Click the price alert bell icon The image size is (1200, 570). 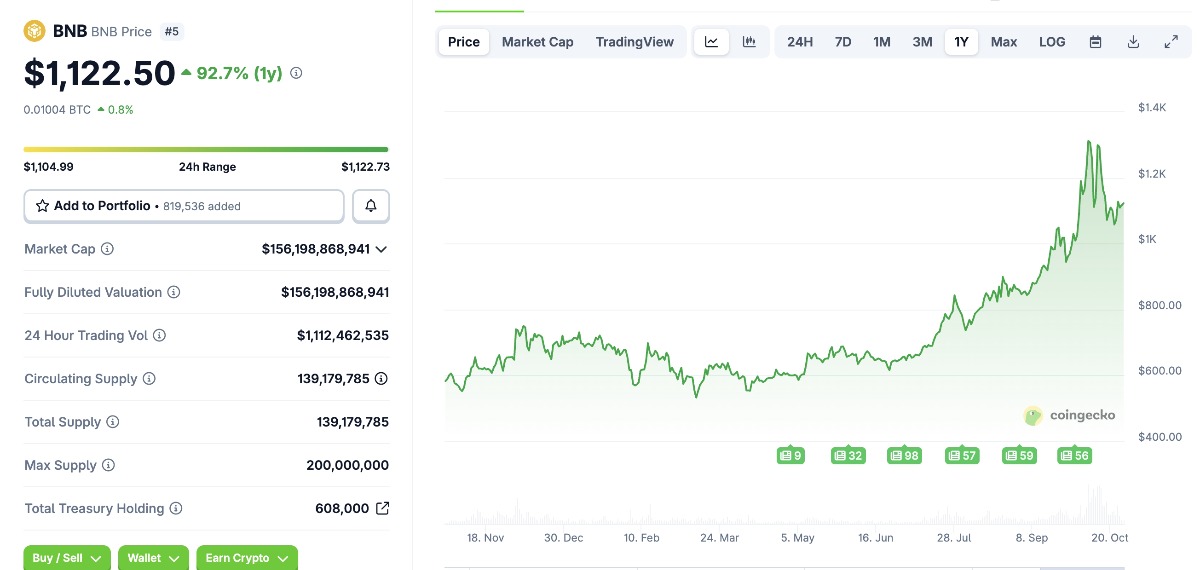(x=371, y=206)
